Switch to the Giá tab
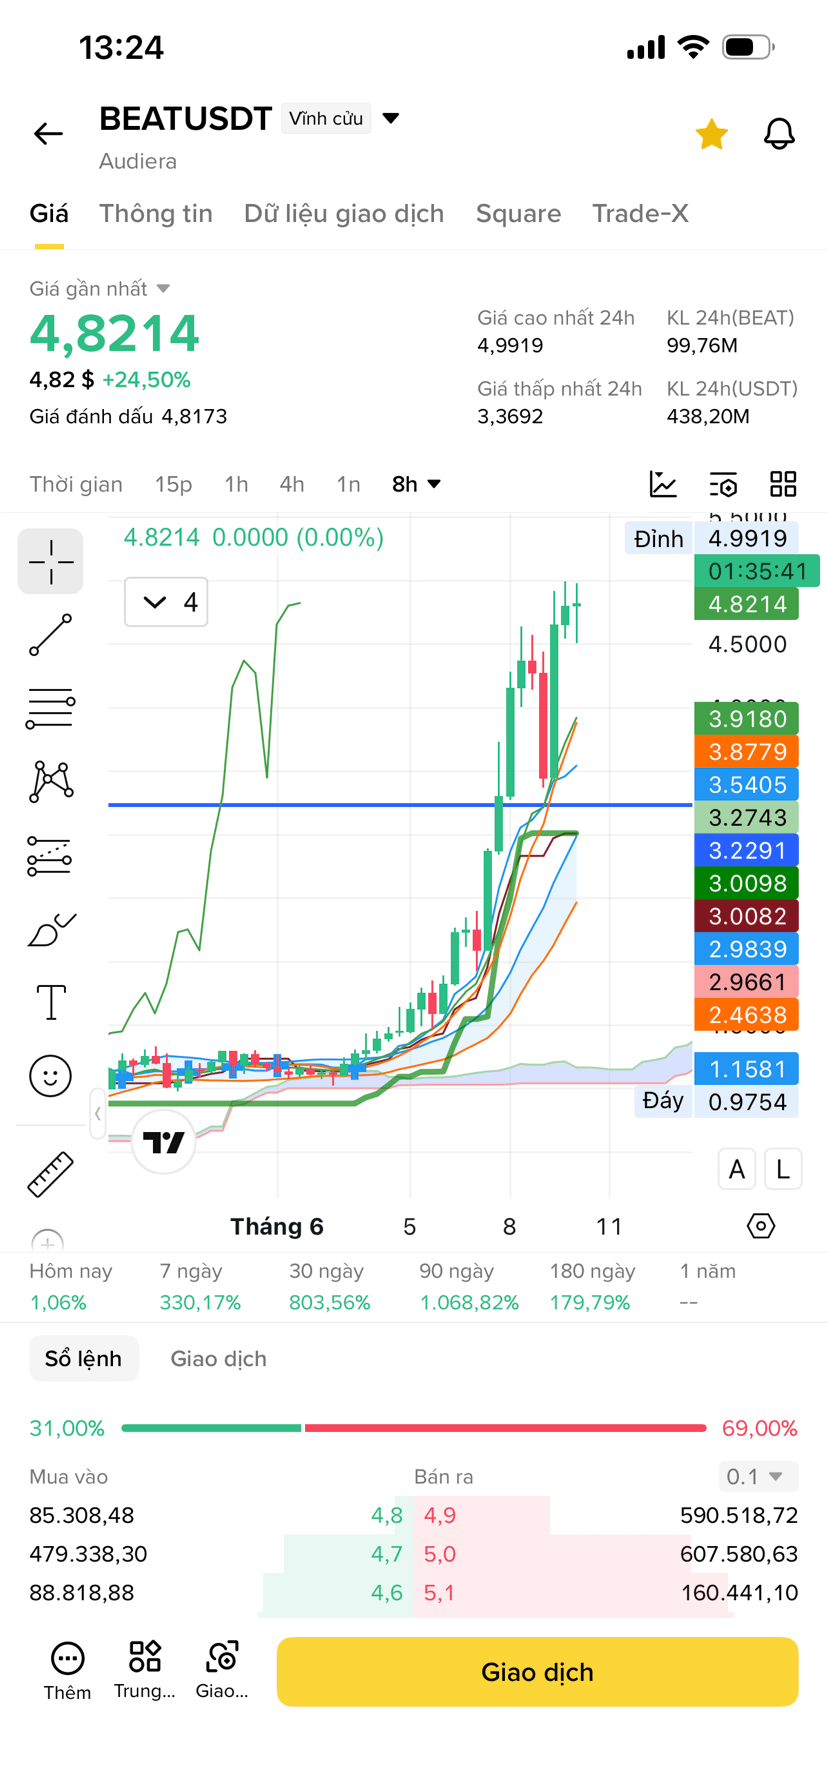The image size is (828, 1792). click(x=49, y=214)
